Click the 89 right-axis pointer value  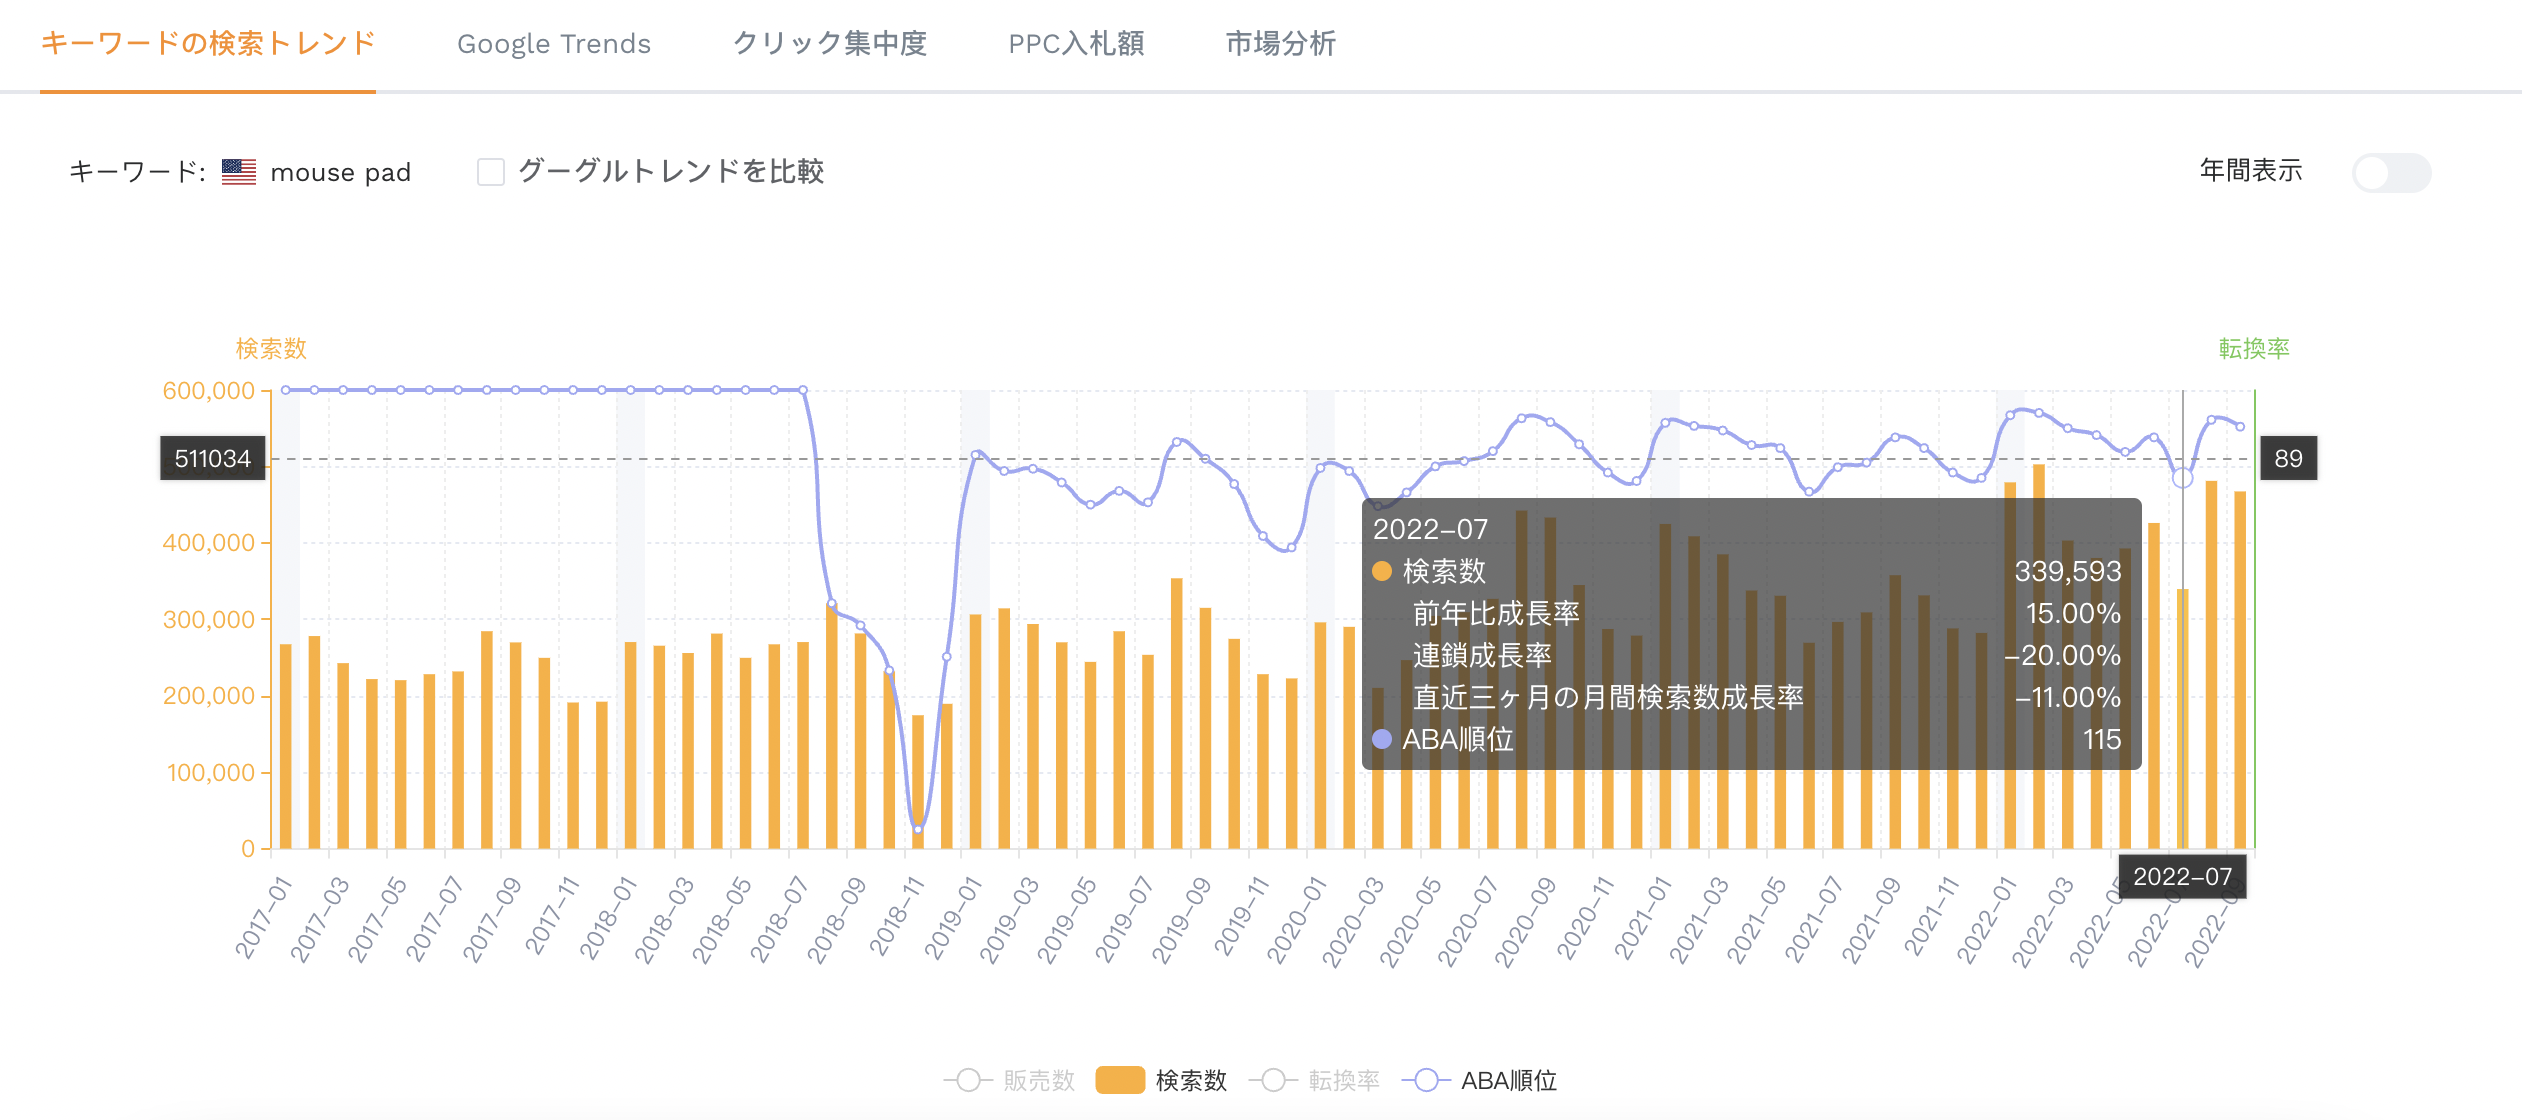coord(2288,458)
